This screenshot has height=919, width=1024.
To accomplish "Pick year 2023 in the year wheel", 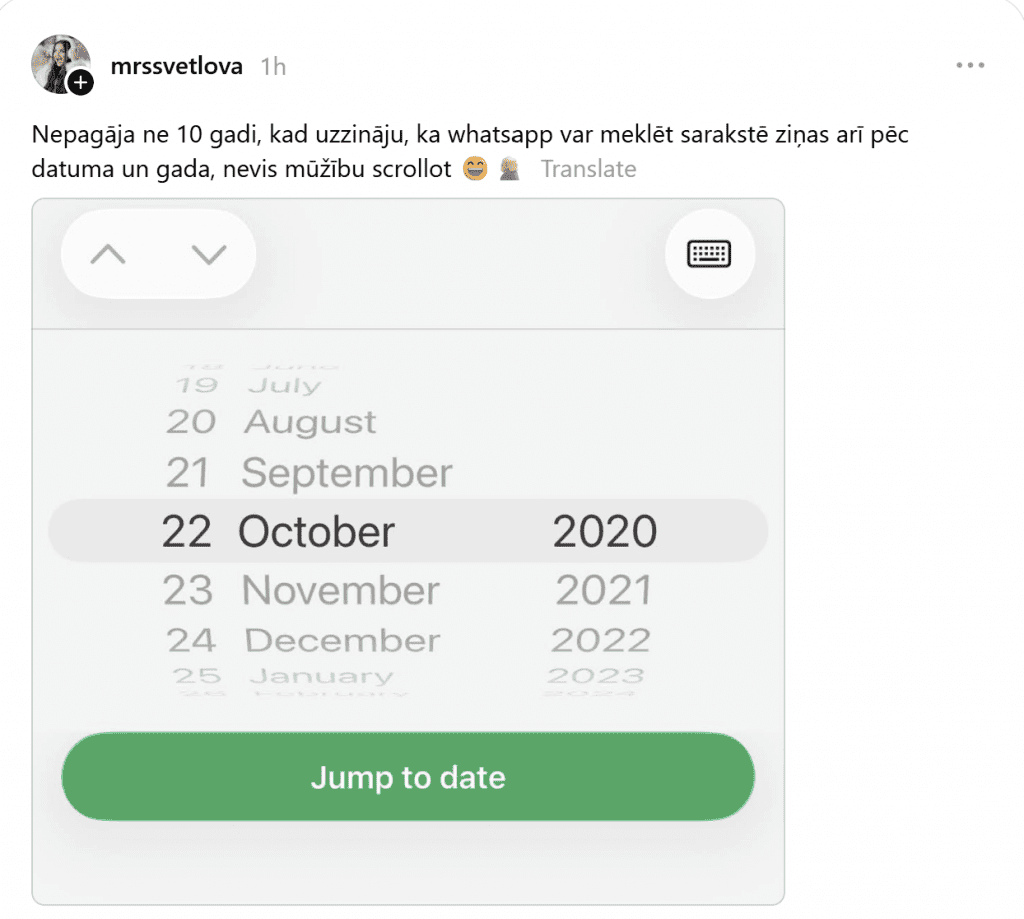I will click(596, 676).
